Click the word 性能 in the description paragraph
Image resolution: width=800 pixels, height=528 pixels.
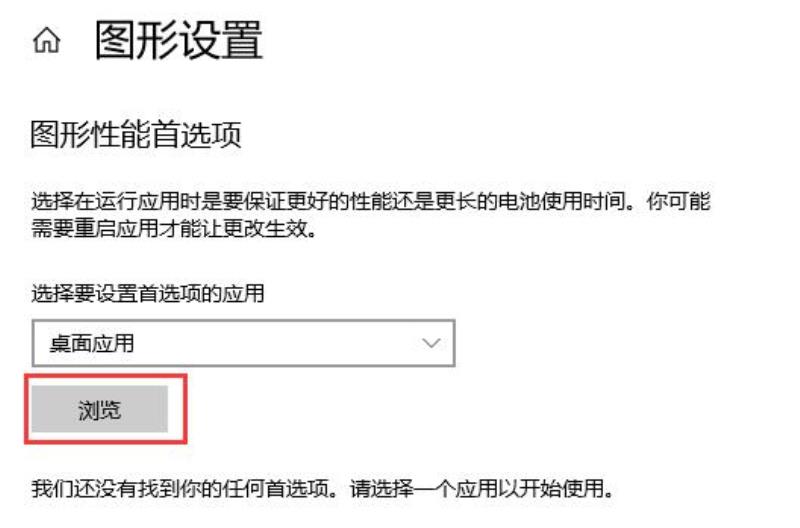click(x=370, y=202)
